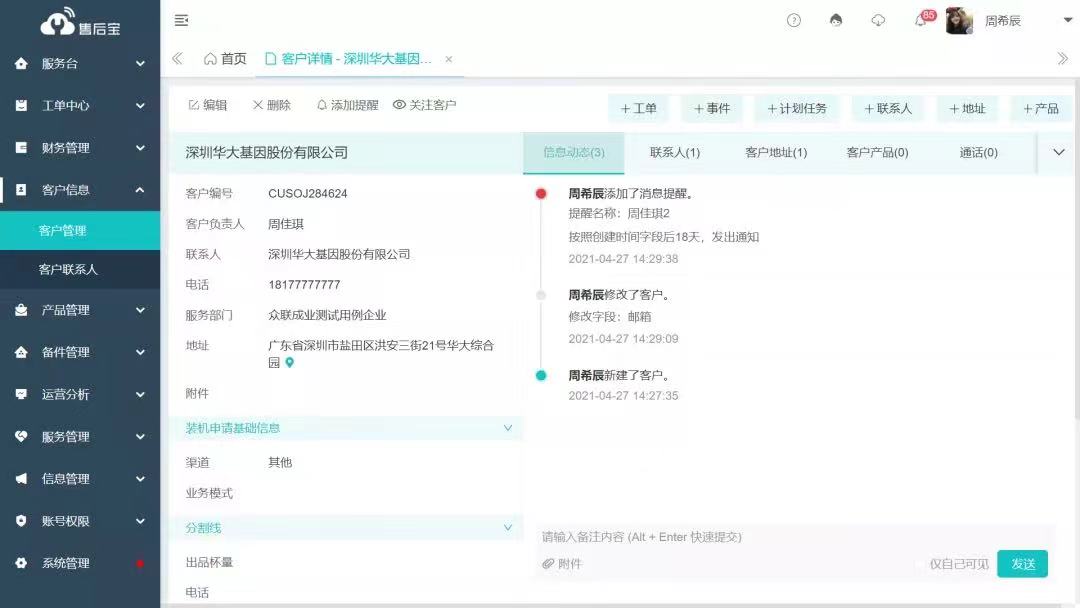Switch to the 联系人(1) tab
Image resolution: width=1080 pixels, height=608 pixels.
coord(675,153)
